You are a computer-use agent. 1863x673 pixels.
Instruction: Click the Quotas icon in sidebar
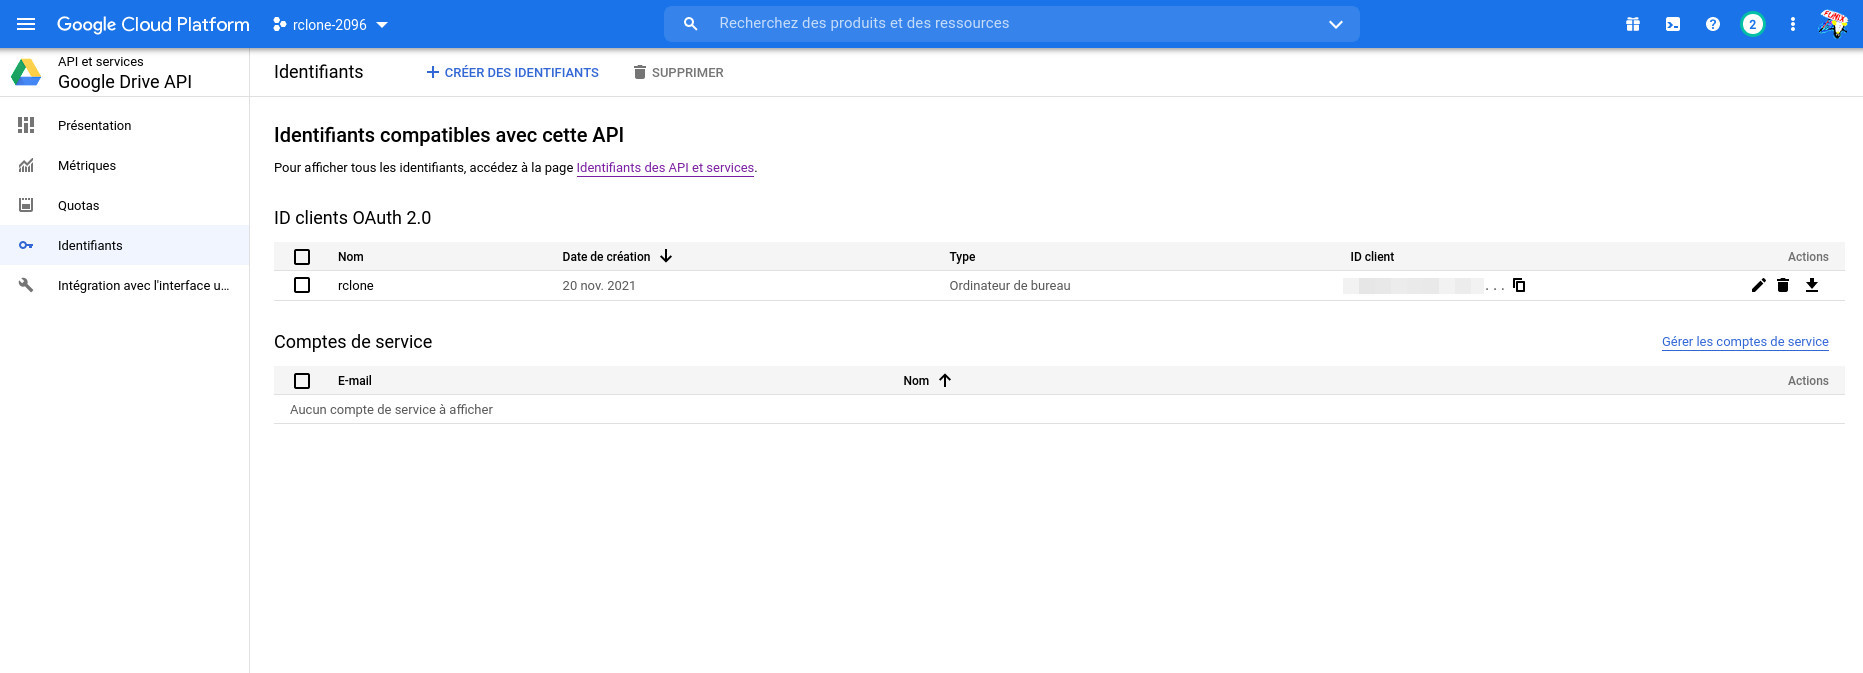point(26,205)
